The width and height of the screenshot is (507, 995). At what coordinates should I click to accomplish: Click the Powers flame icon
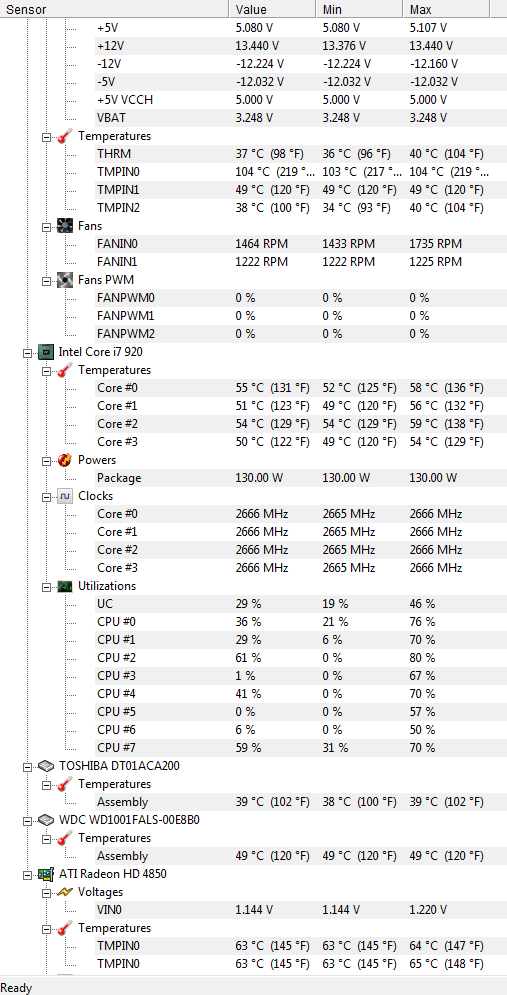[x=65, y=459]
